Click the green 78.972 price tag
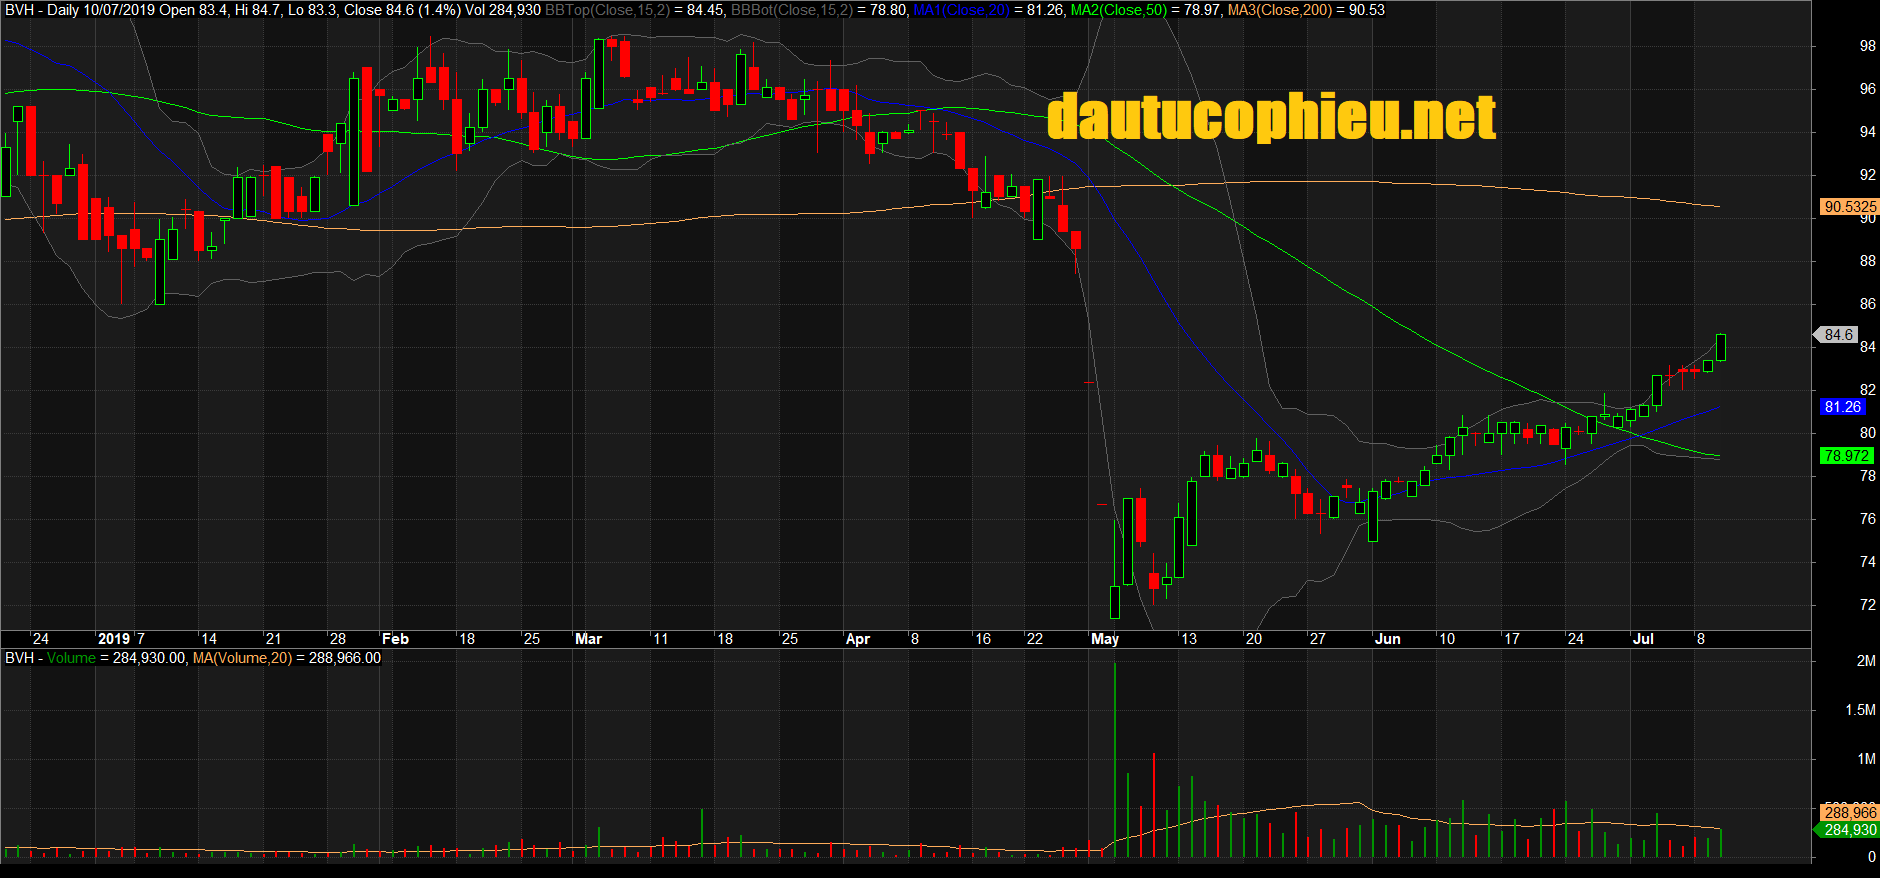Image resolution: width=1880 pixels, height=878 pixels. click(1846, 455)
